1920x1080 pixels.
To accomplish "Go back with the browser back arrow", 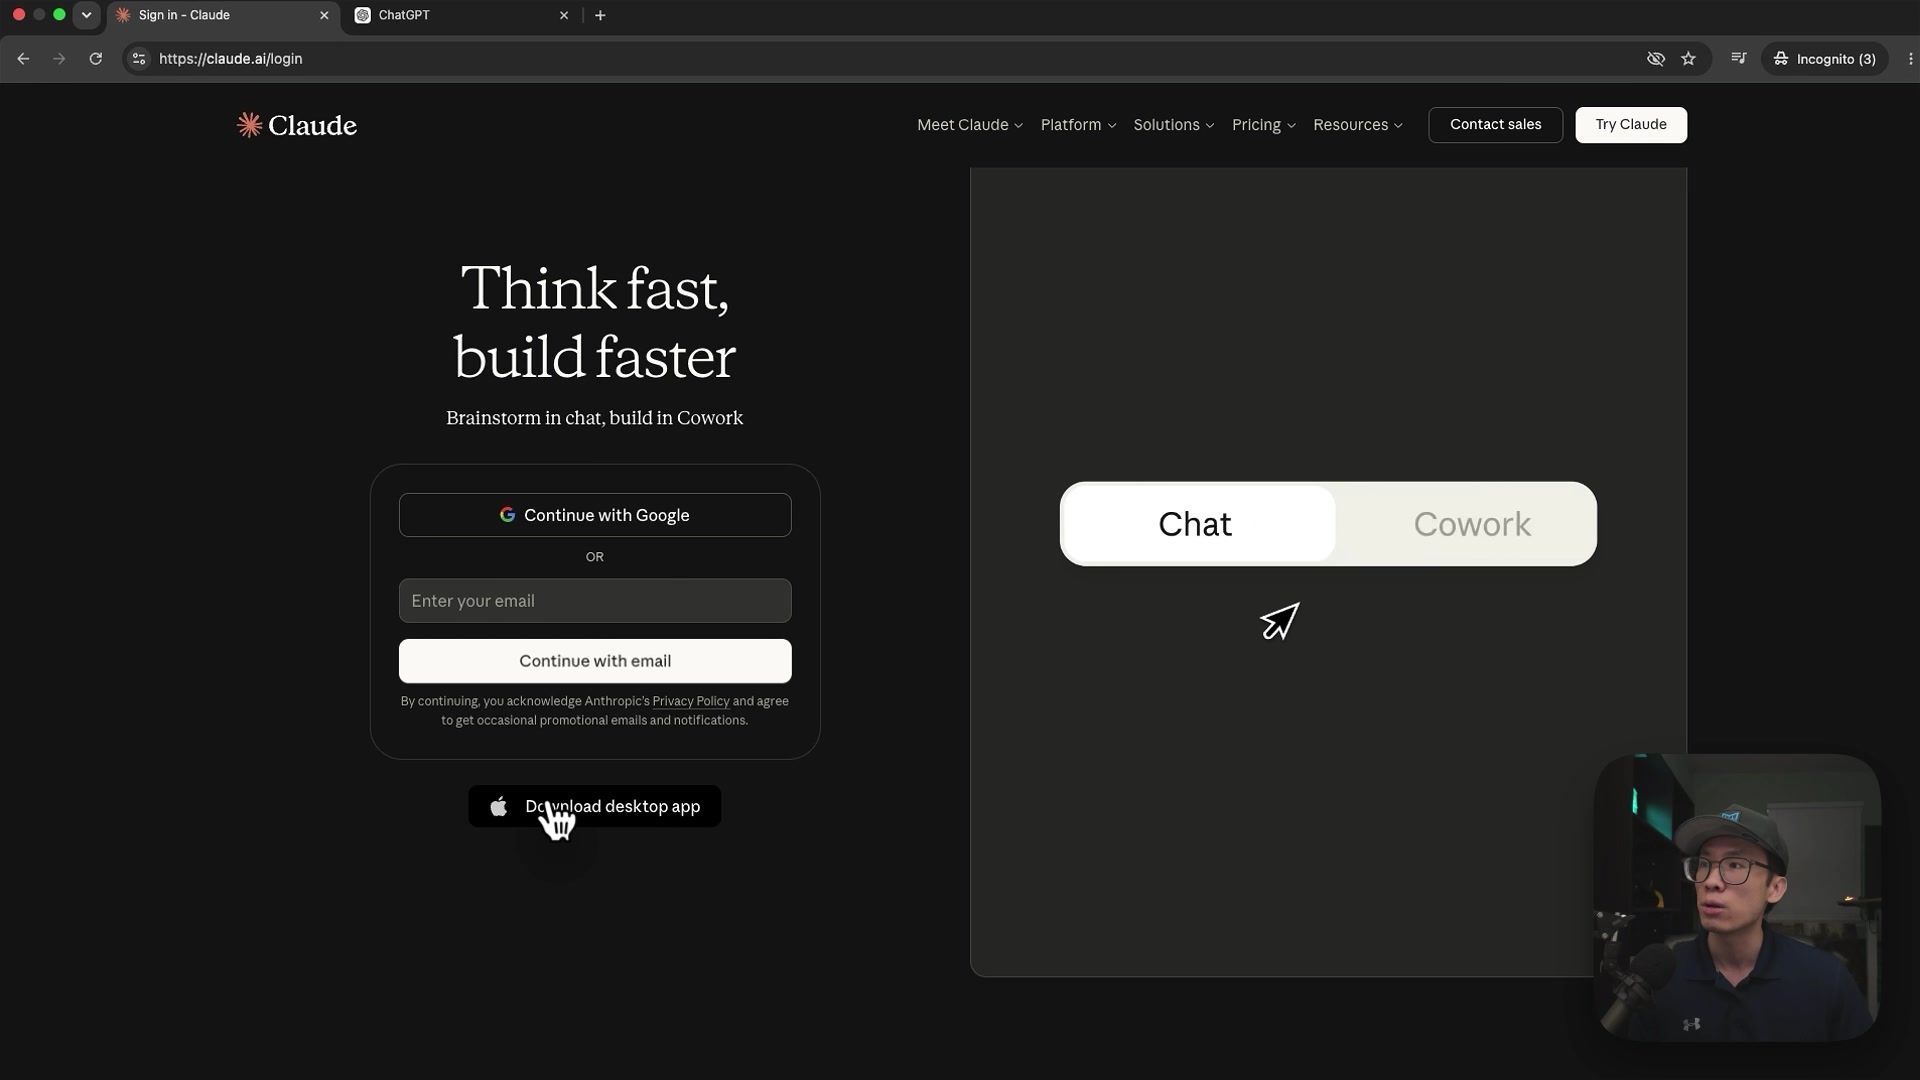I will 23,59.
